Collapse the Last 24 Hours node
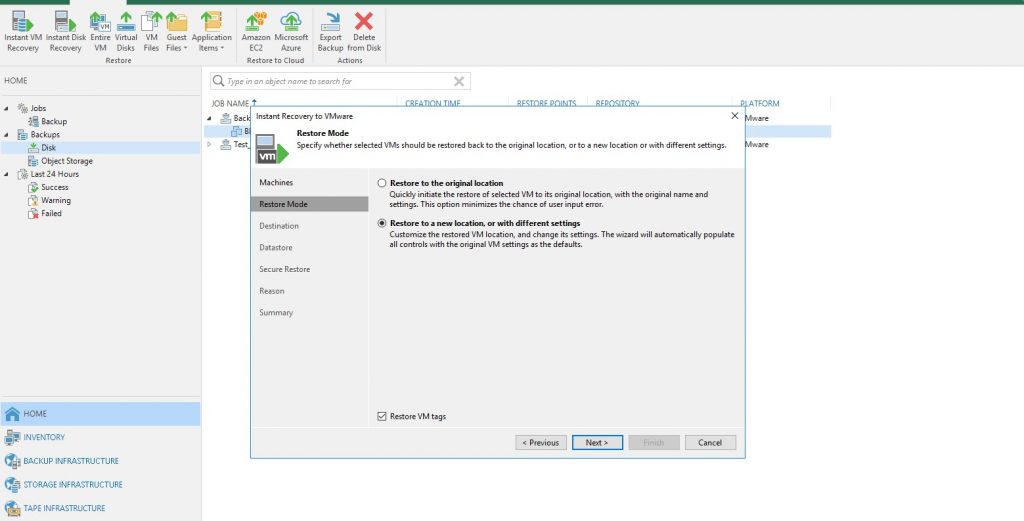This screenshot has height=521, width=1024. tap(7, 174)
